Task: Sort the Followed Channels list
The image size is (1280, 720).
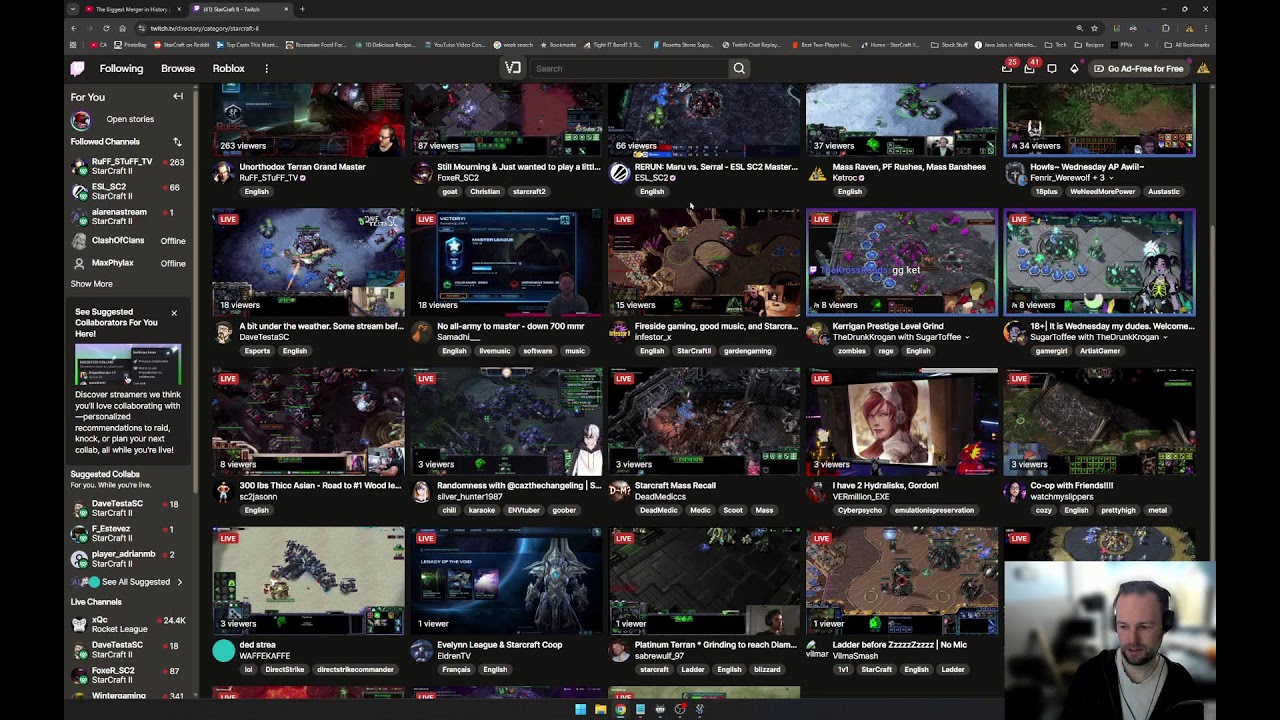Action: coord(177,142)
